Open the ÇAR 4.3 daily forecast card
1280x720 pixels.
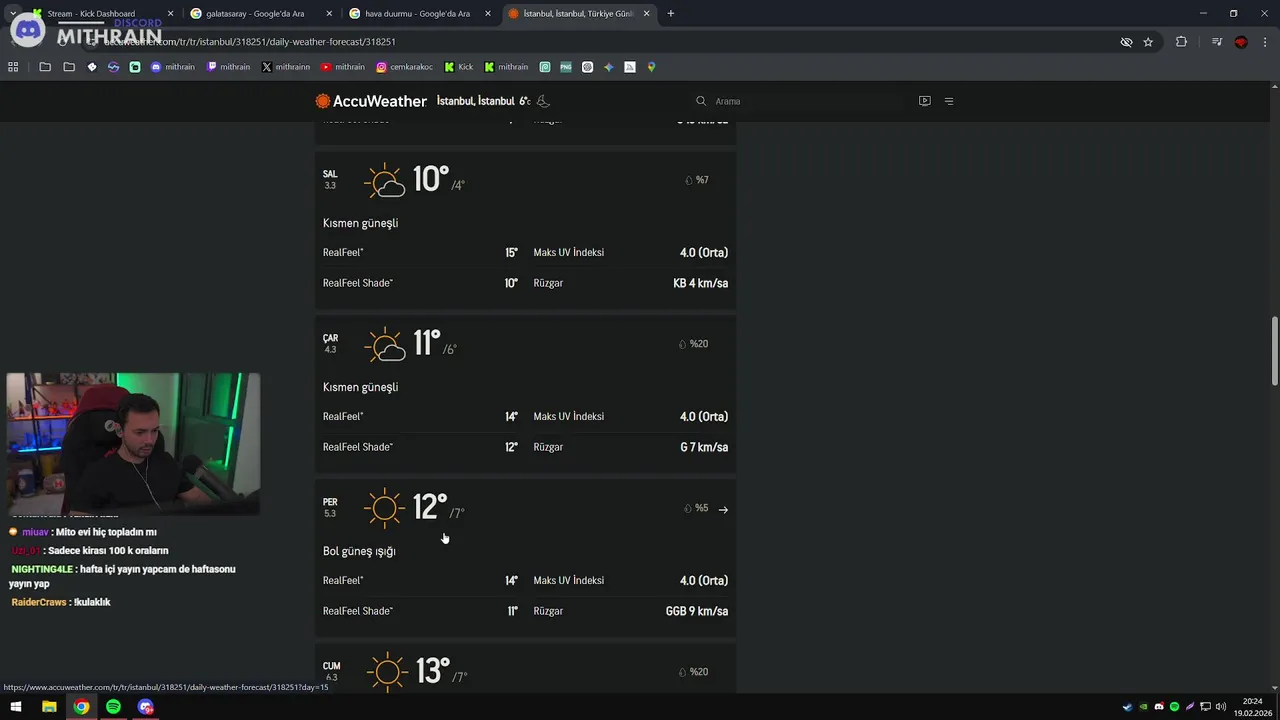click(525, 393)
